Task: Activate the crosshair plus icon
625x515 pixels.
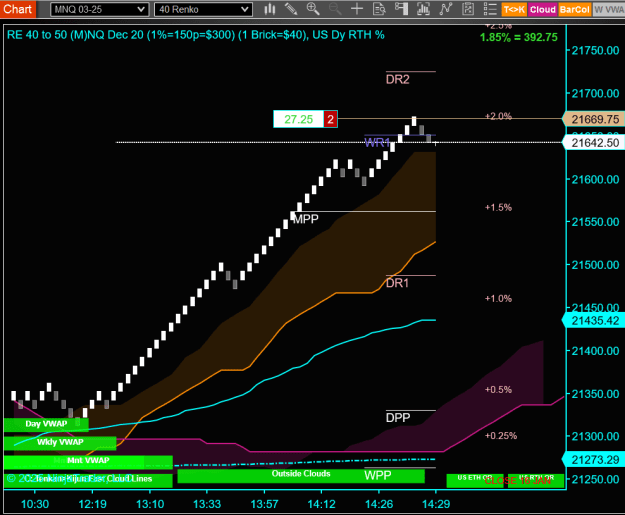Action: [357, 9]
